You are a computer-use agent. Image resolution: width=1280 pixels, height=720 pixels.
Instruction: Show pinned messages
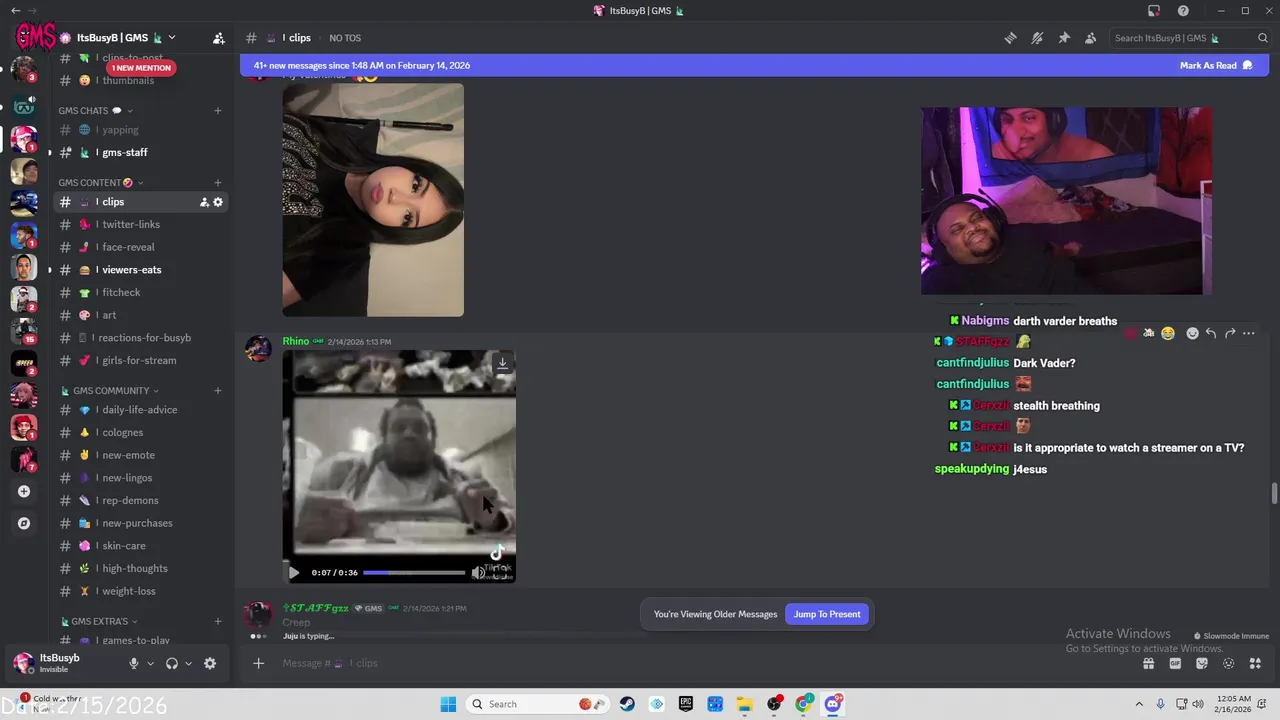(1064, 38)
